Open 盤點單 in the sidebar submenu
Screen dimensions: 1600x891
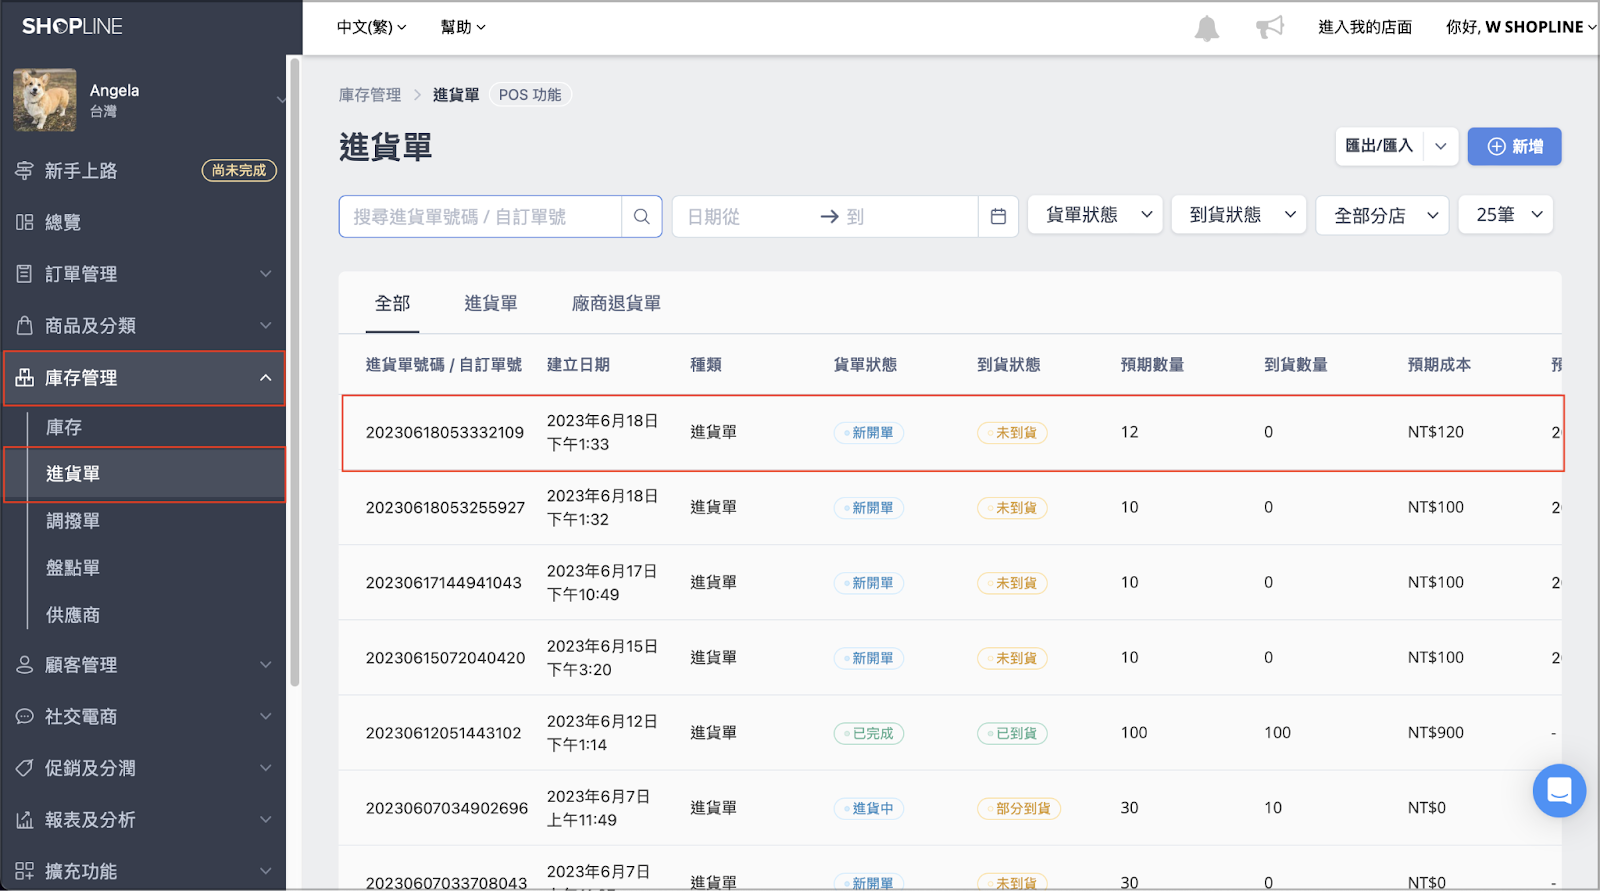[73, 568]
